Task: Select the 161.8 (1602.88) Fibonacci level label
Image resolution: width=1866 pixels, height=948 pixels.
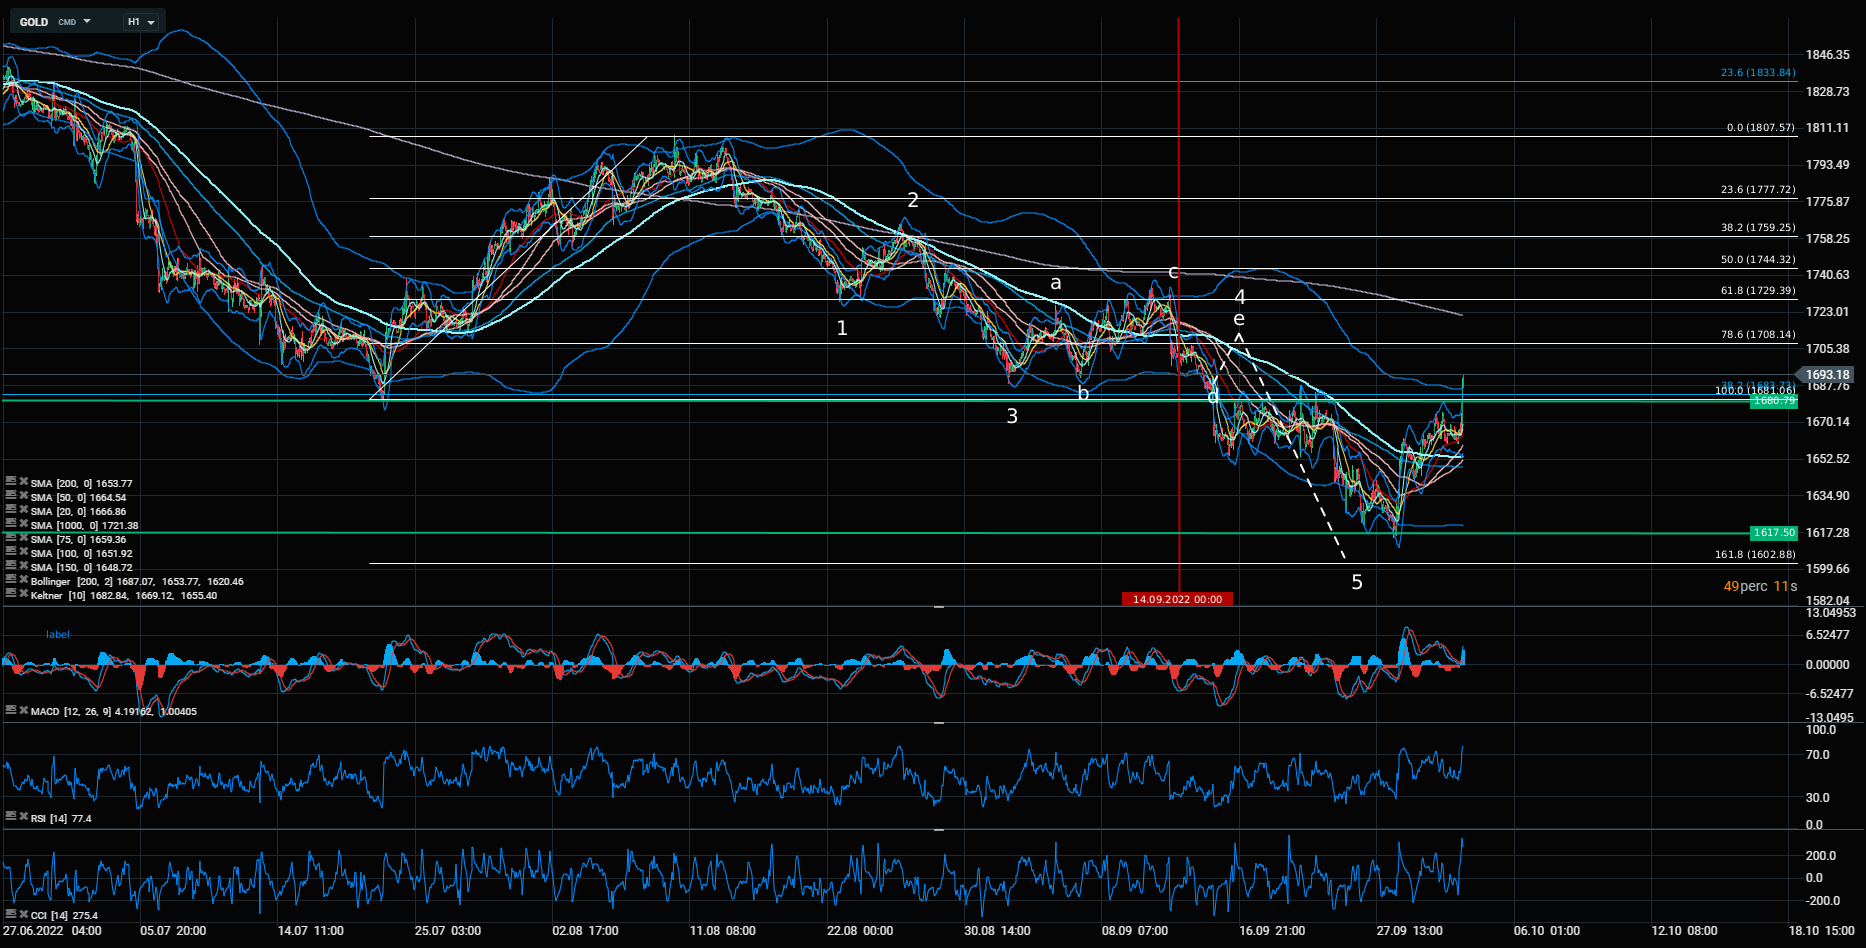Action: click(x=1755, y=555)
